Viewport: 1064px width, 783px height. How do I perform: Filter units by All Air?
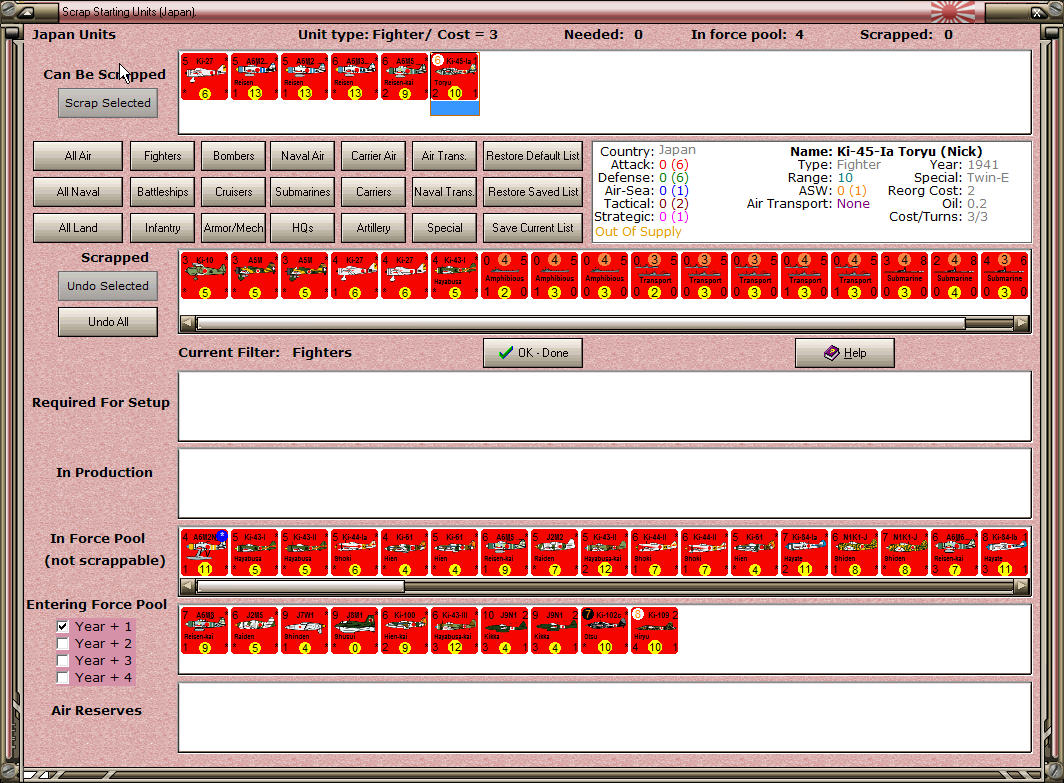[78, 156]
